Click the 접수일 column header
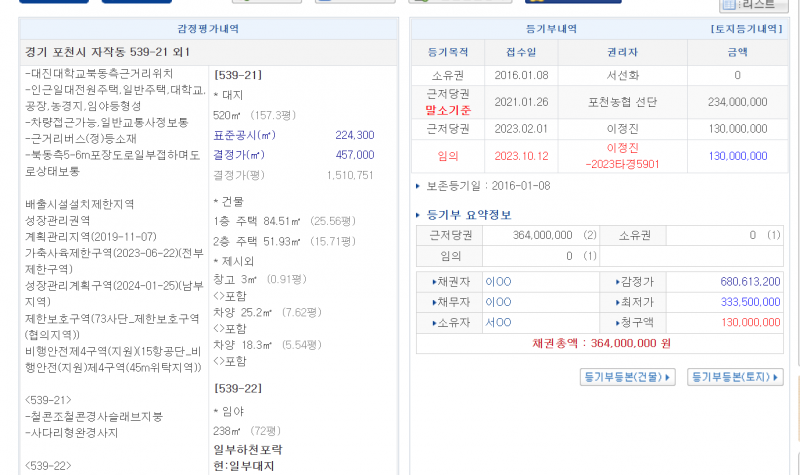This screenshot has width=800, height=475. click(518, 52)
